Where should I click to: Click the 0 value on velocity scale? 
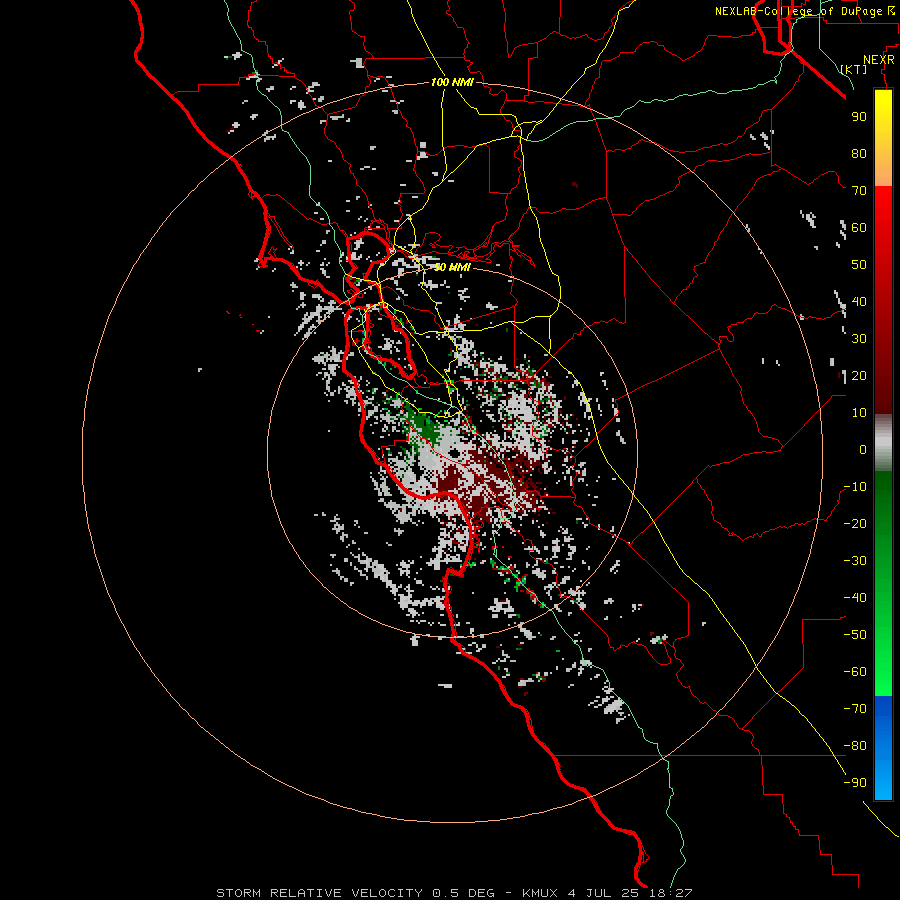[x=863, y=450]
